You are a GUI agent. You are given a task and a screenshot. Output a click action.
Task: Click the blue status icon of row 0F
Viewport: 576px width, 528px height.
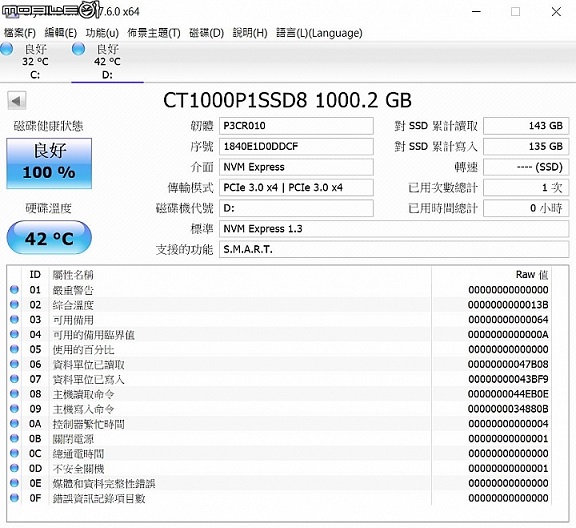14,498
